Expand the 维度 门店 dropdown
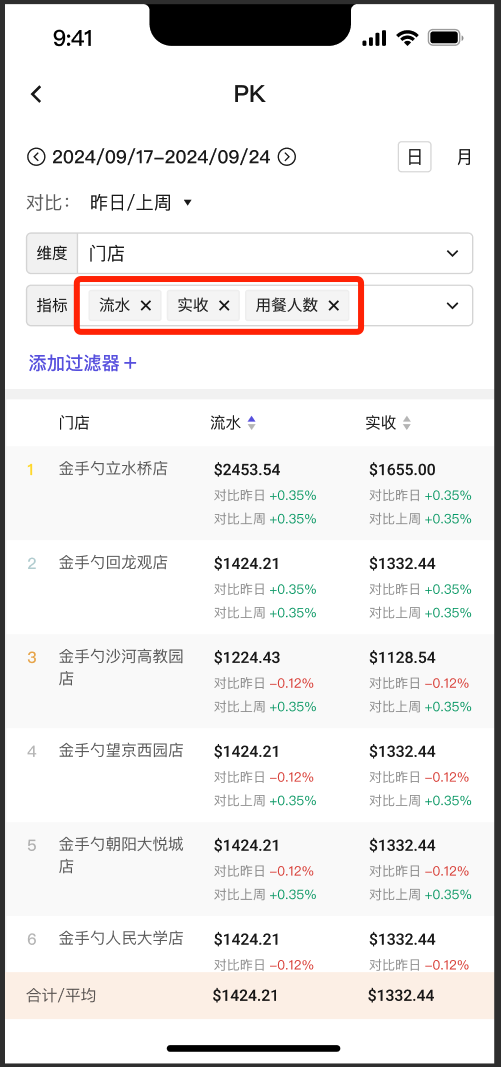The width and height of the screenshot is (501, 1067). (249, 254)
